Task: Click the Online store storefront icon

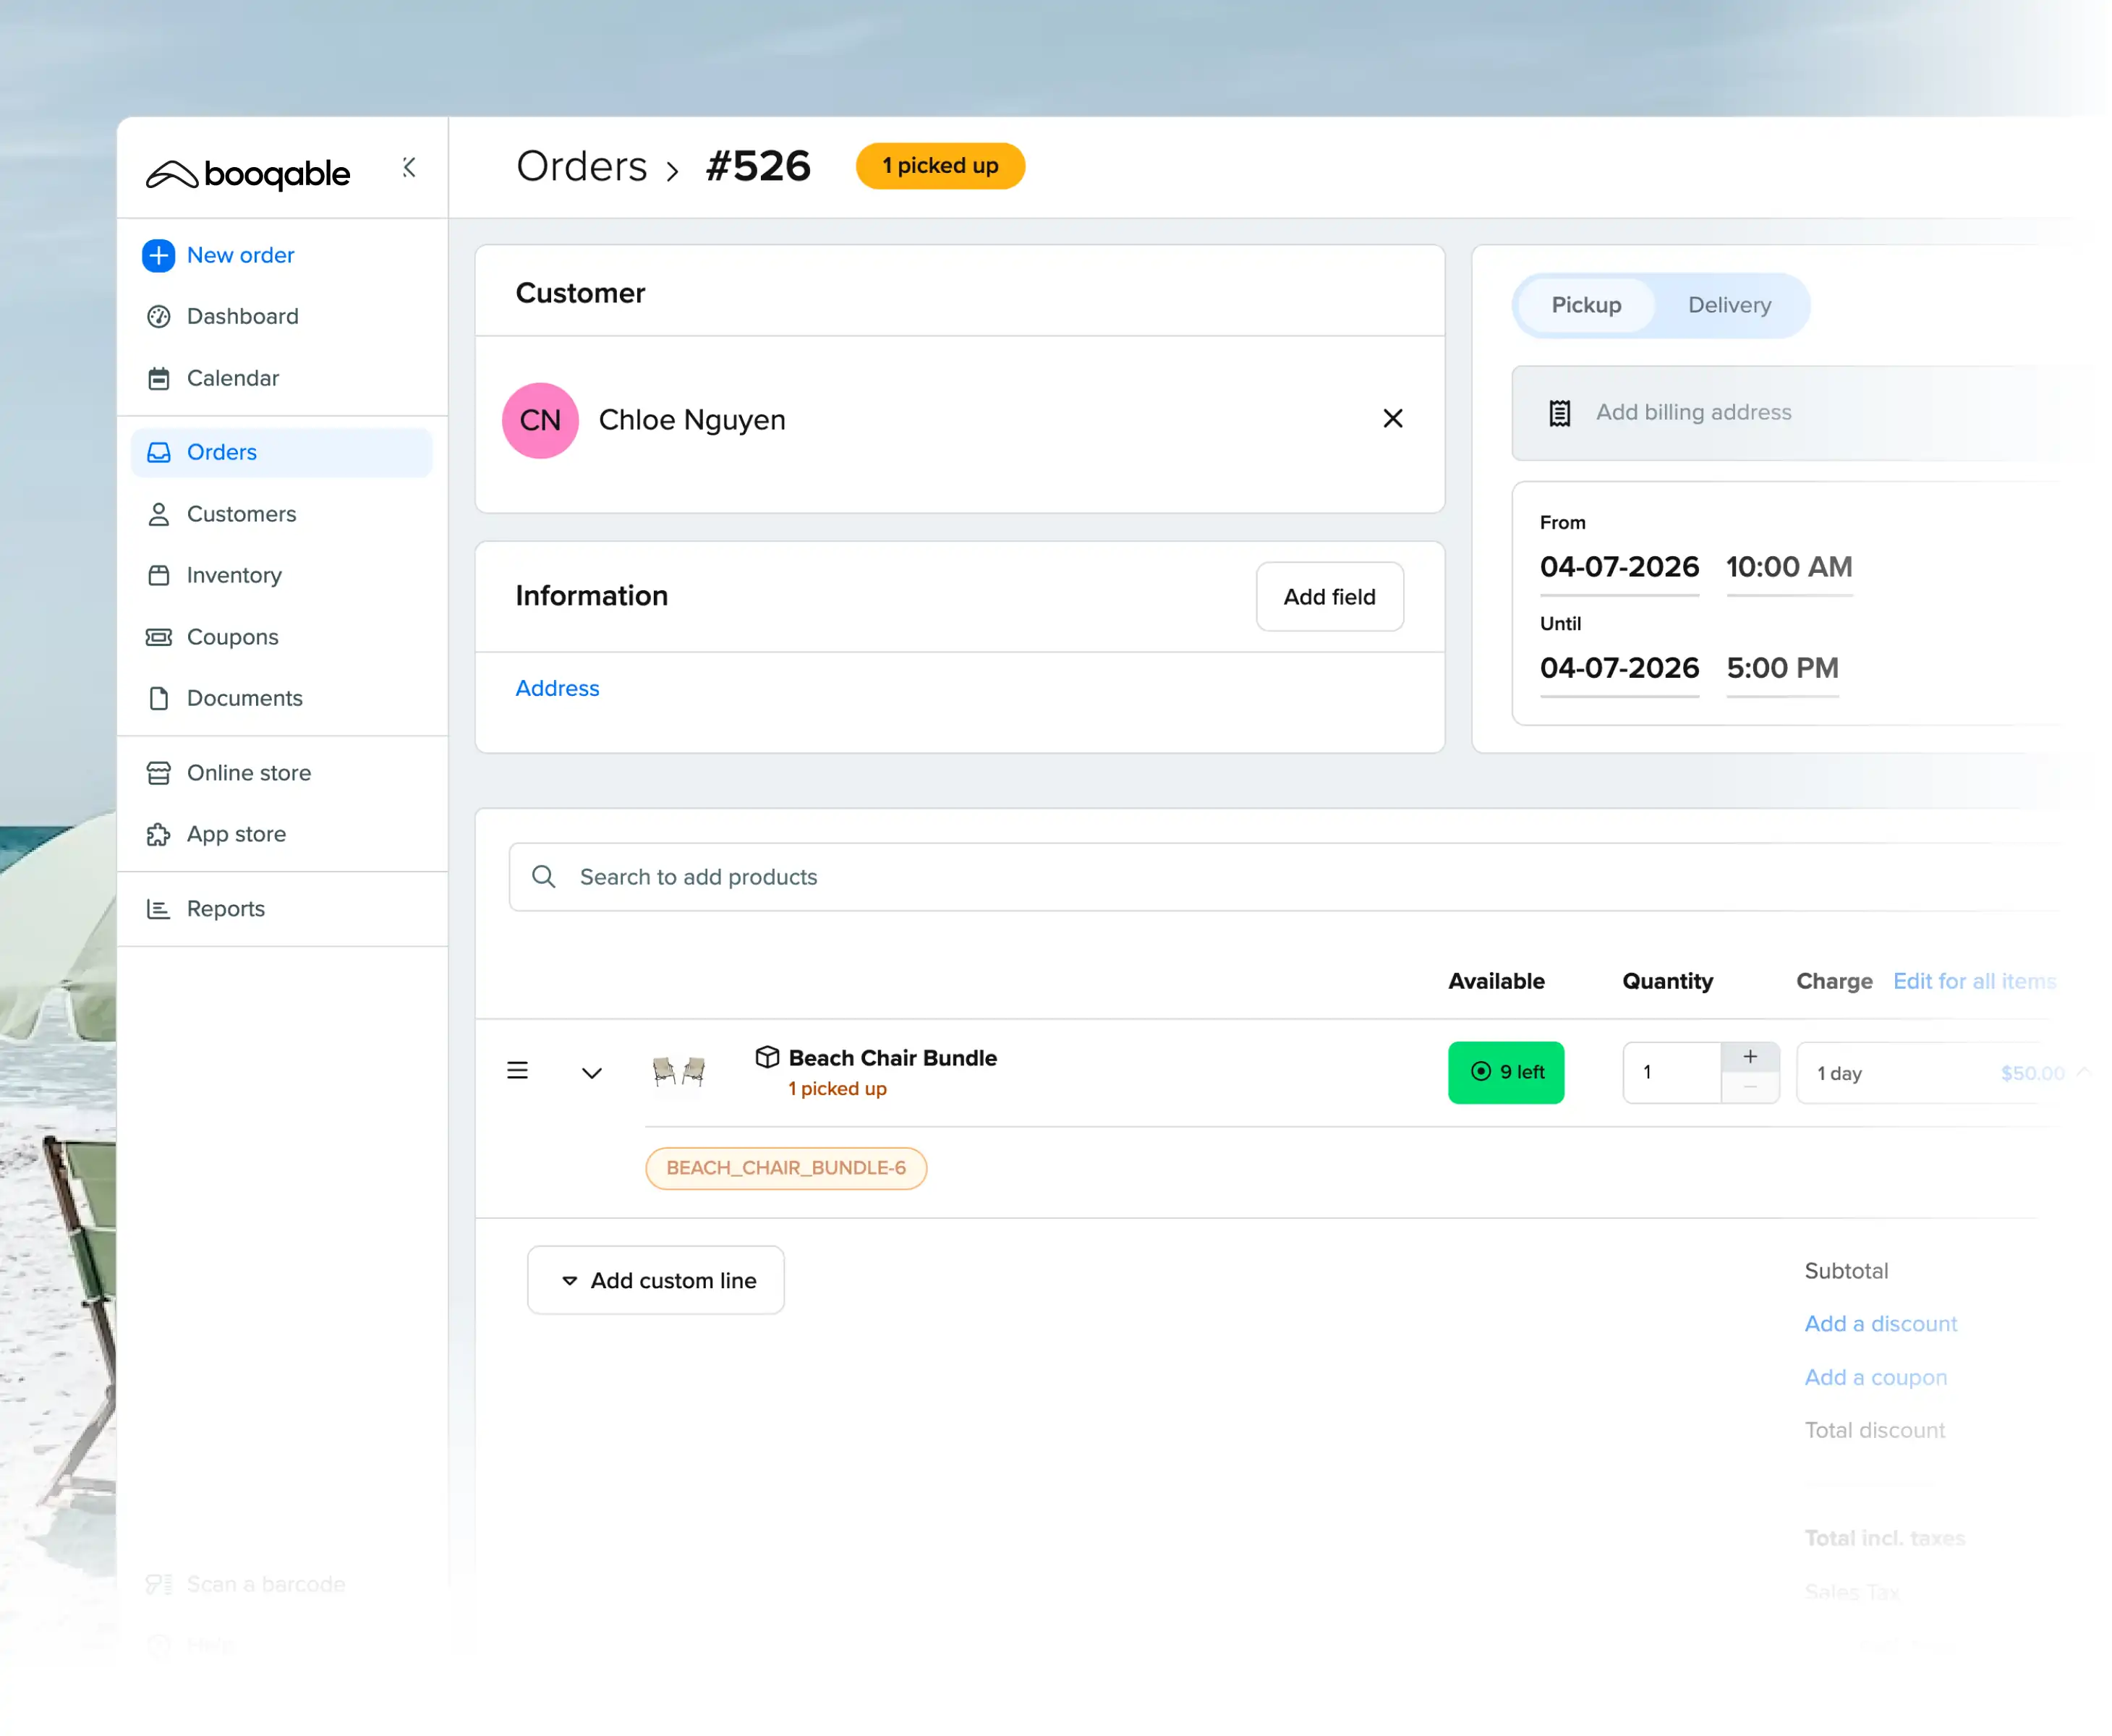Action: point(158,773)
